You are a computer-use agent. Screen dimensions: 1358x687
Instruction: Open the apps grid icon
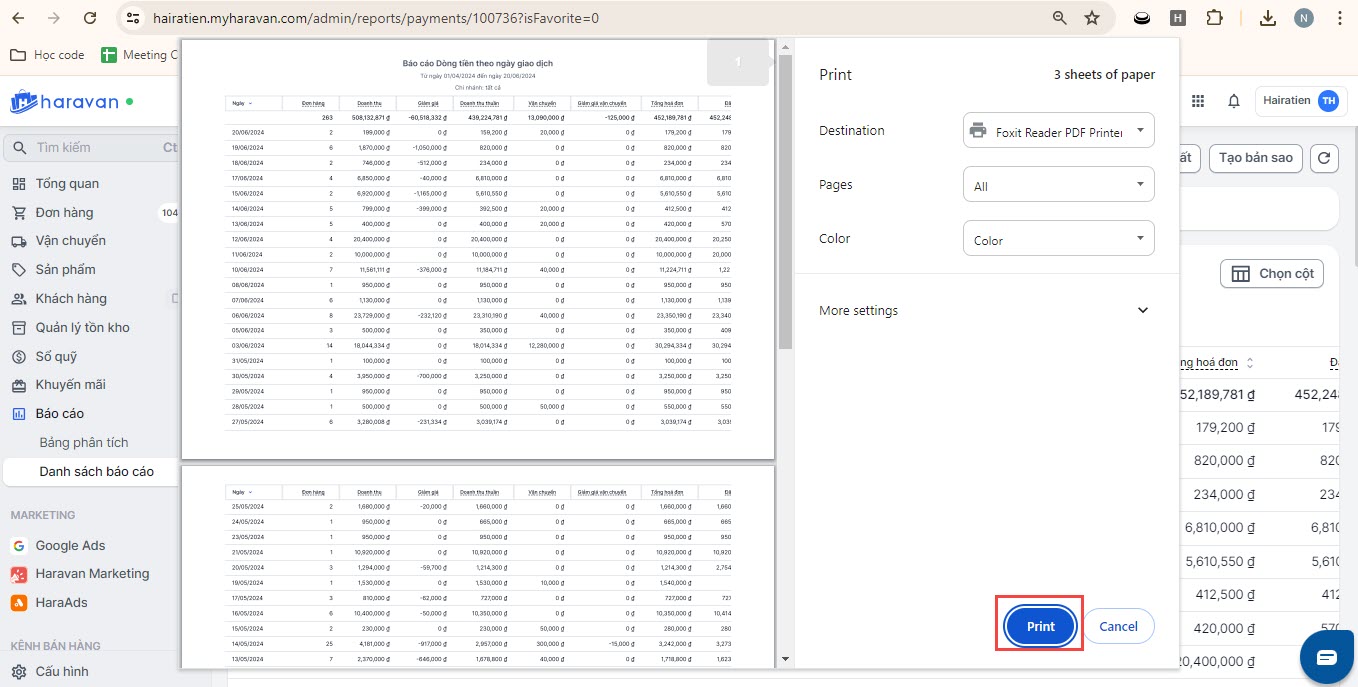[1198, 101]
